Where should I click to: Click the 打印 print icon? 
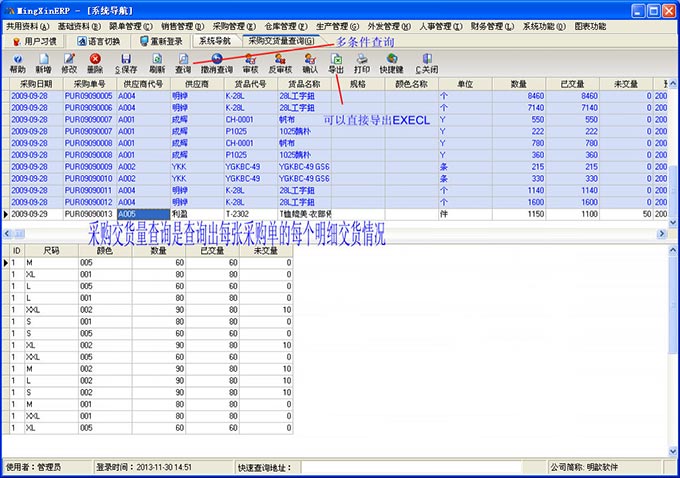362,63
